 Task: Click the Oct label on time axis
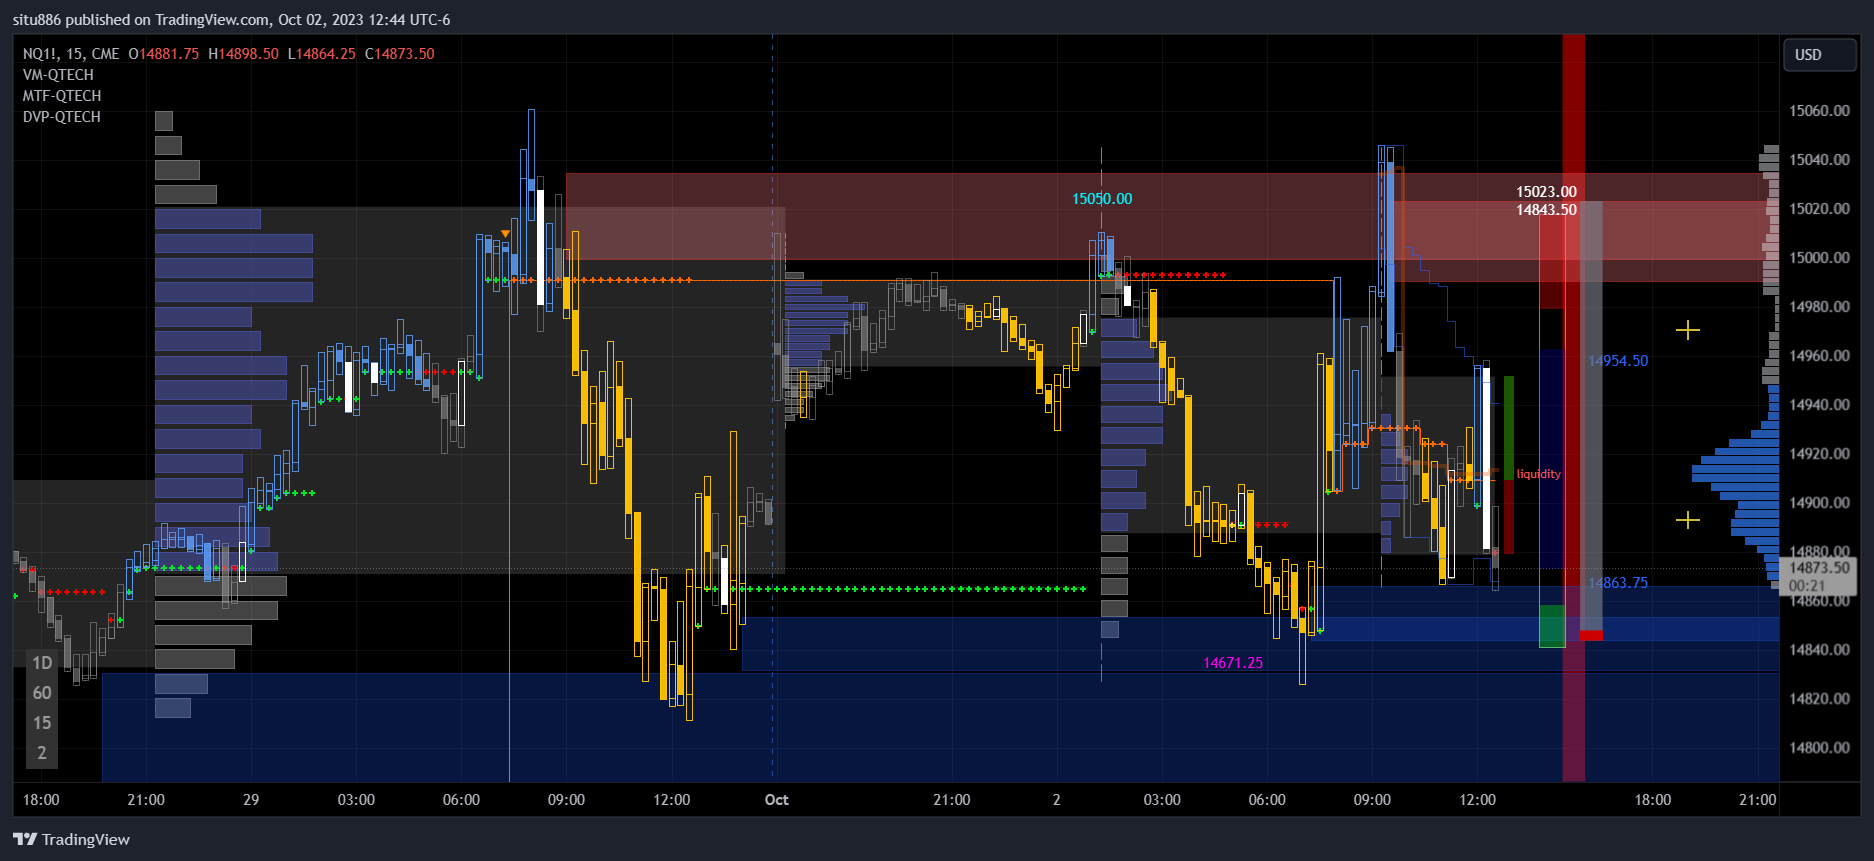(777, 800)
